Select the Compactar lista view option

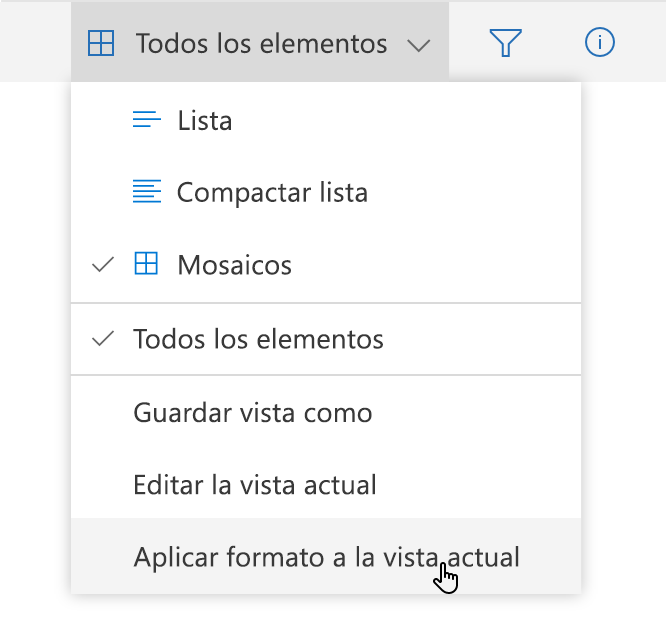pyautogui.click(x=272, y=193)
